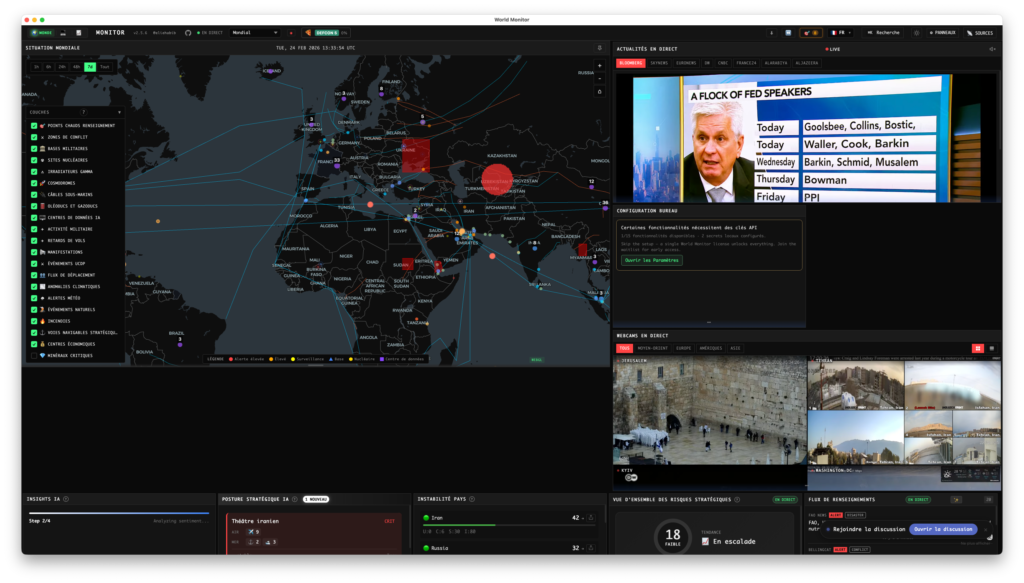1024x583 pixels.
Task: Click the Ouvrir la discussion button
Action: tap(943, 529)
